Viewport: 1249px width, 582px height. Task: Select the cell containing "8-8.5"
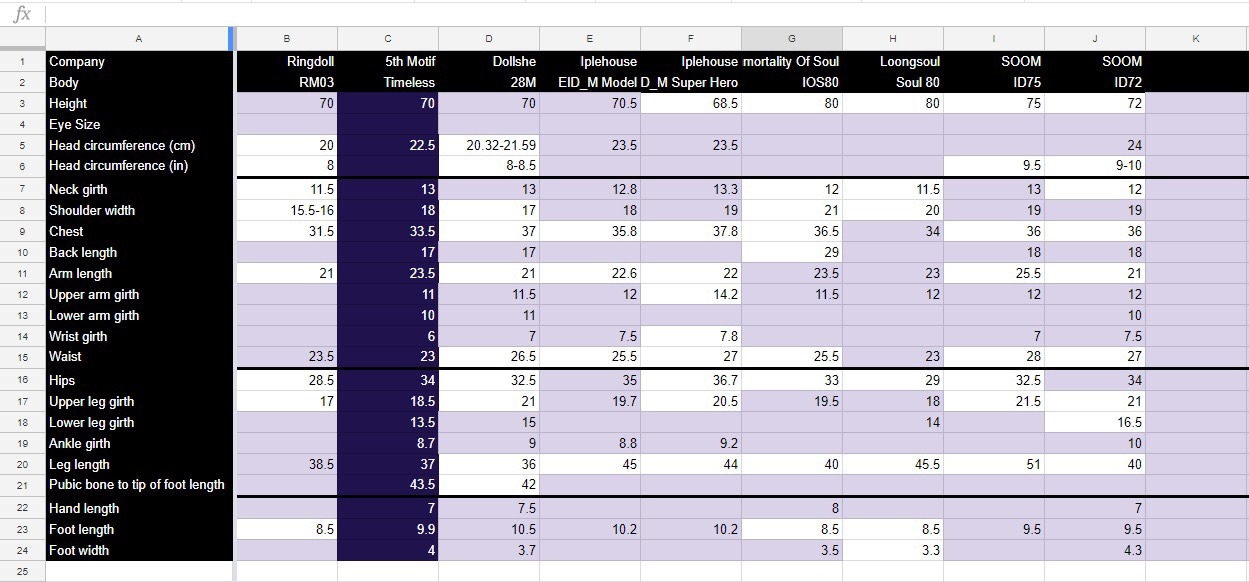tap(489, 166)
